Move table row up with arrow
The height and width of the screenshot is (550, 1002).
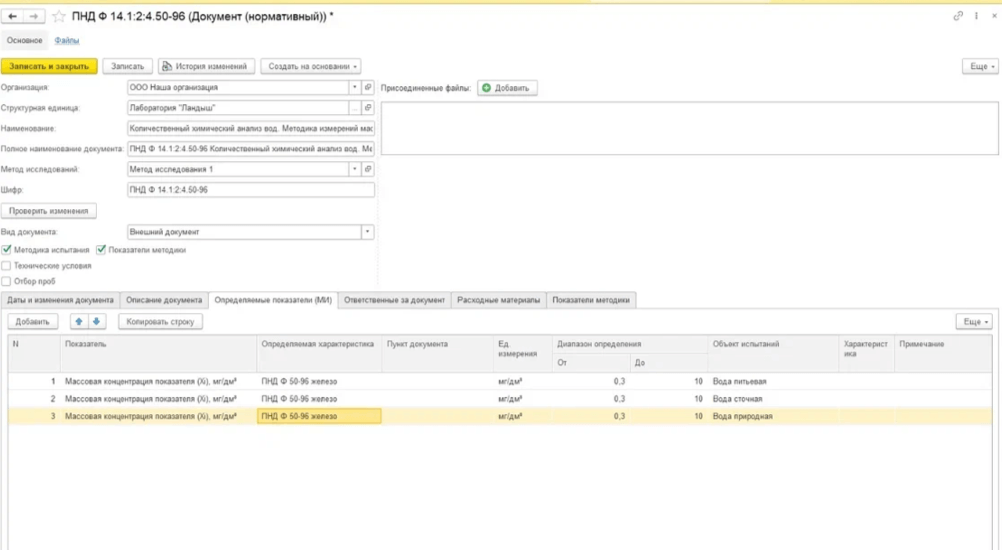point(80,322)
